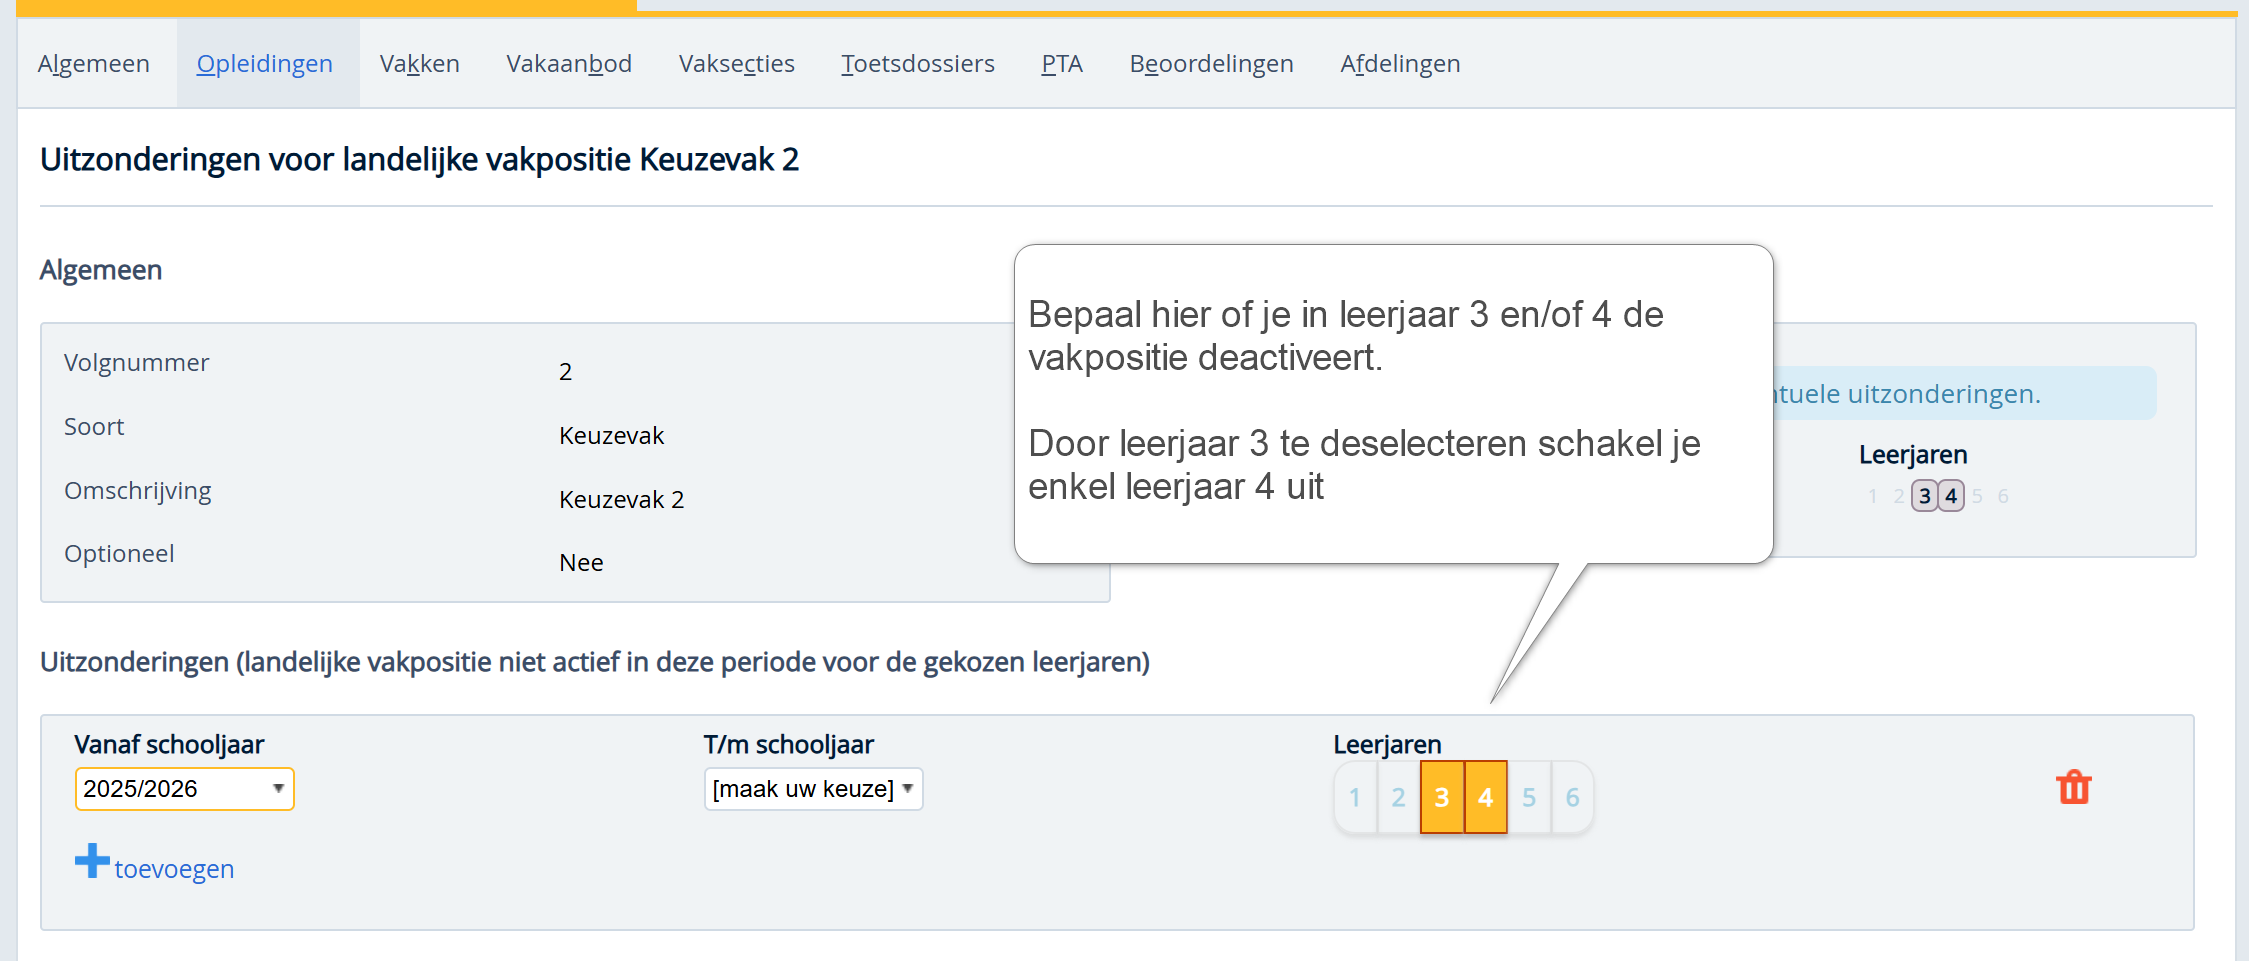Switch to the PTA tab
This screenshot has height=961, width=2249.
(1061, 64)
